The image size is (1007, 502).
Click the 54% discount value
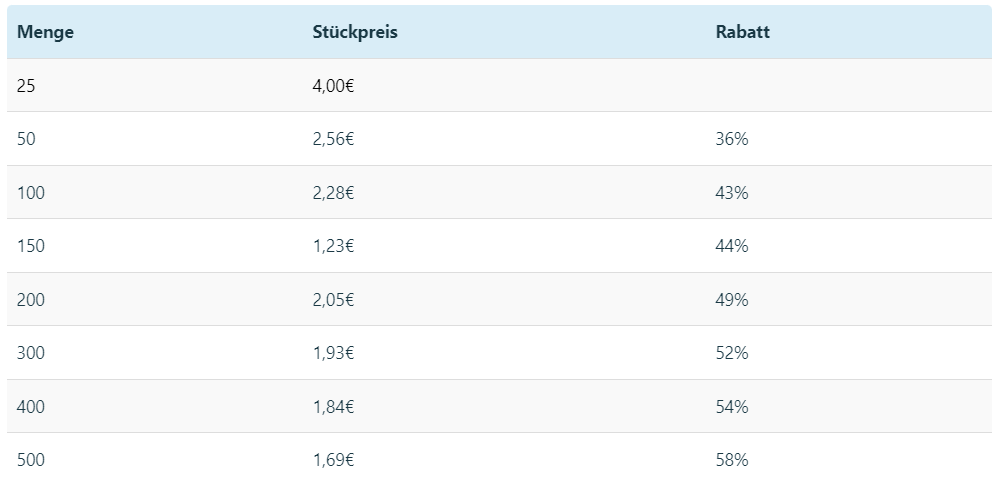[x=732, y=406]
